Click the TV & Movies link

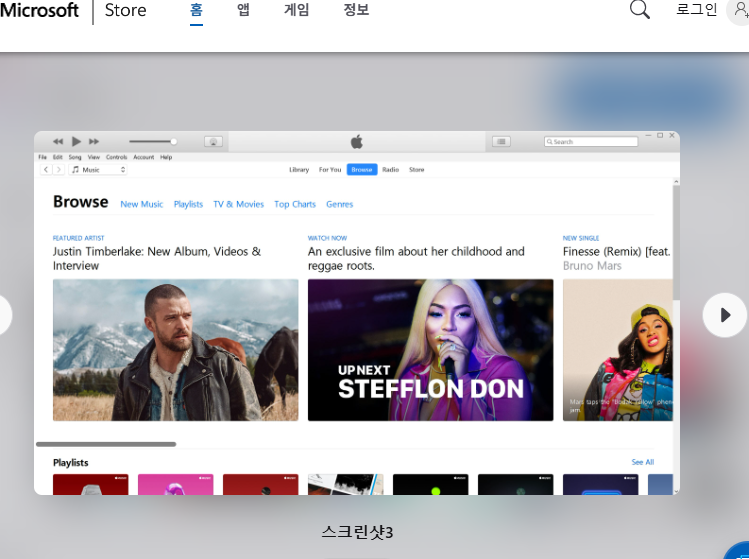(x=238, y=204)
